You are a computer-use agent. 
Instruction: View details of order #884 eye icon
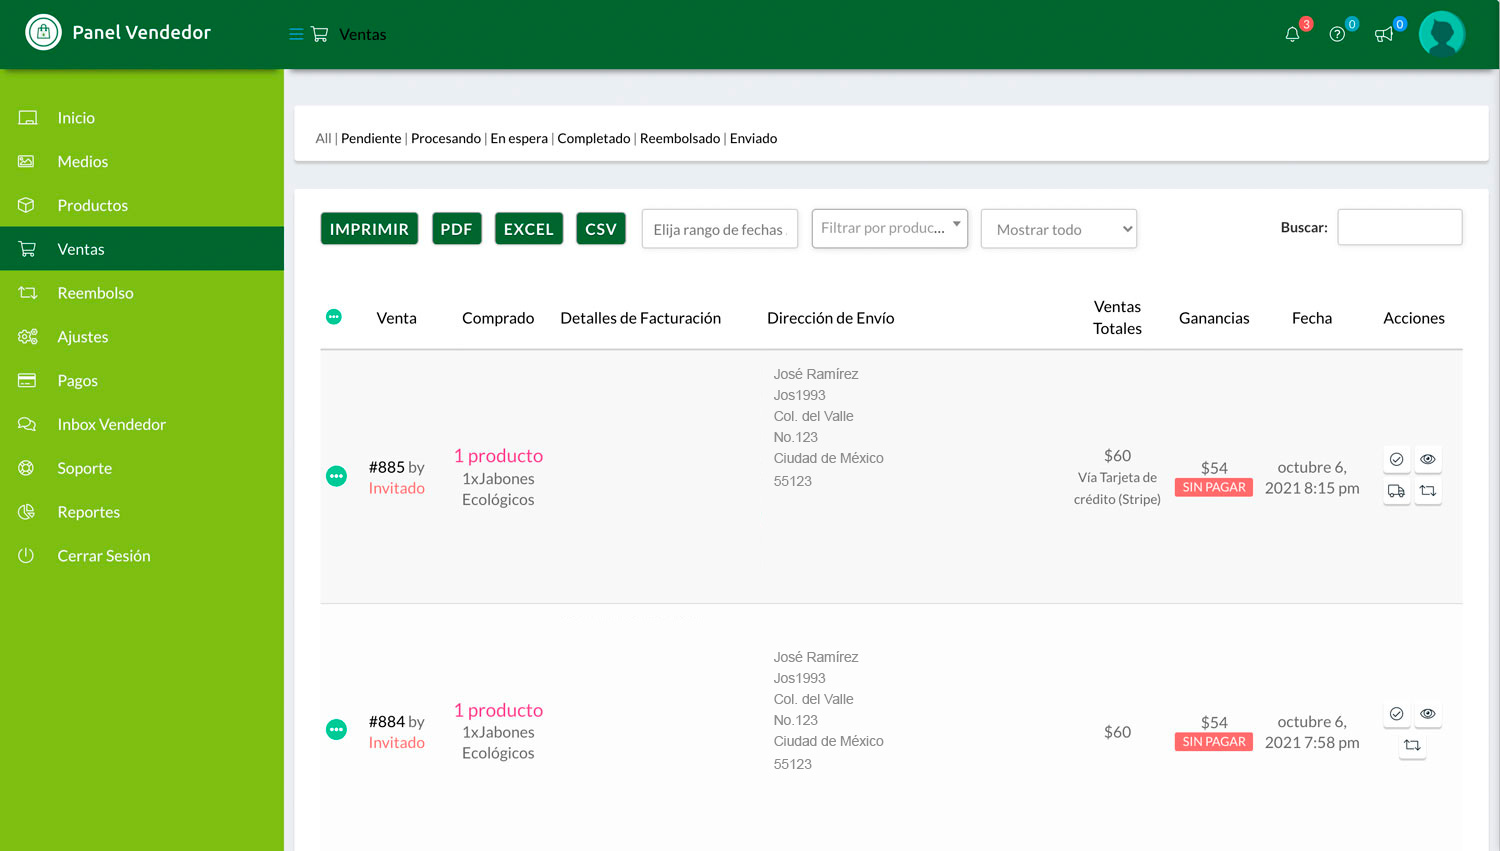coord(1428,714)
